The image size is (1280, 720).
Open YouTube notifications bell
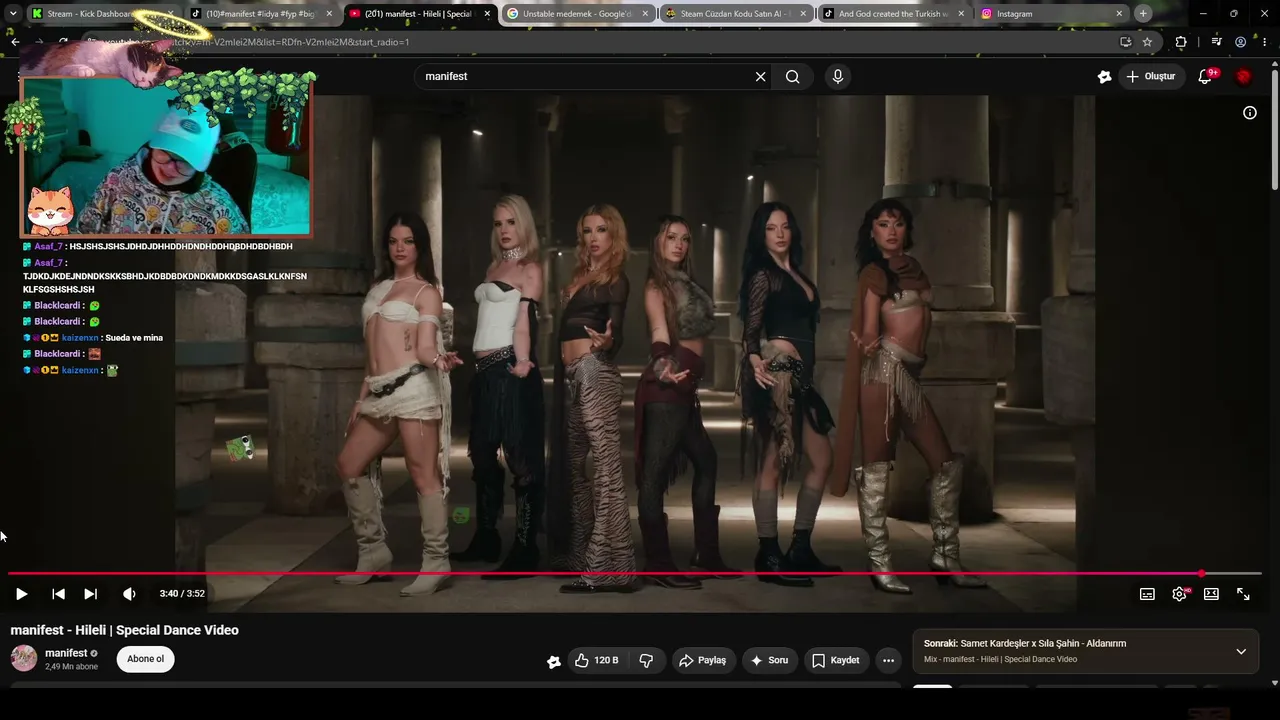coord(1205,77)
